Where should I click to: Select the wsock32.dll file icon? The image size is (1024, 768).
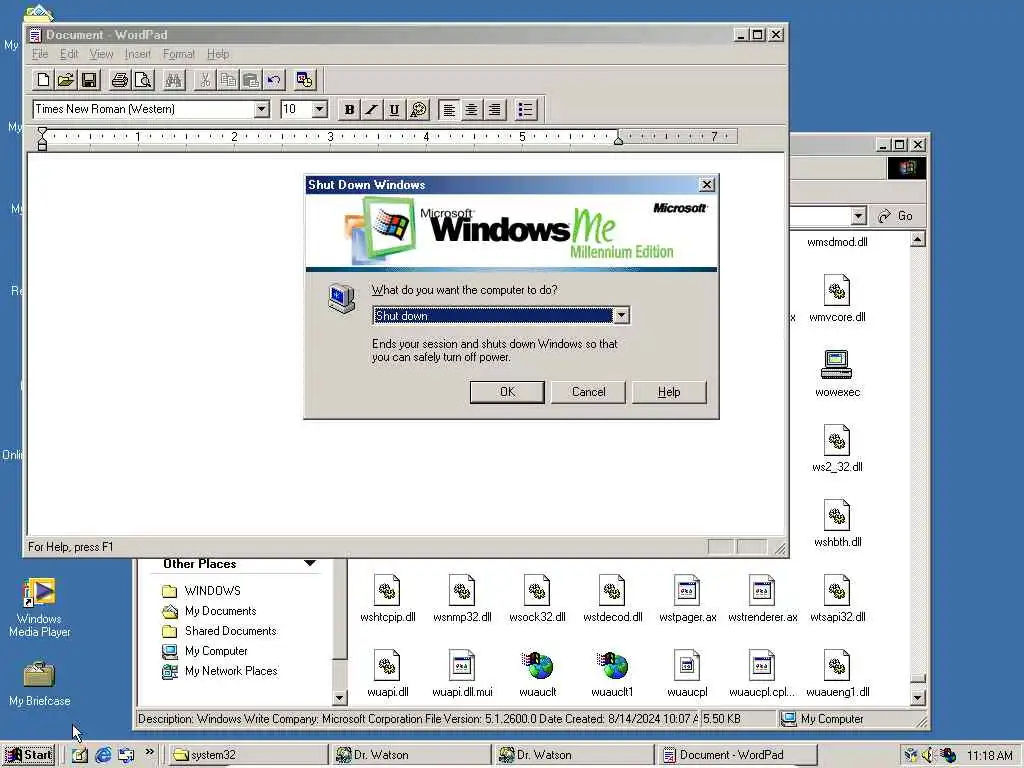(x=537, y=590)
